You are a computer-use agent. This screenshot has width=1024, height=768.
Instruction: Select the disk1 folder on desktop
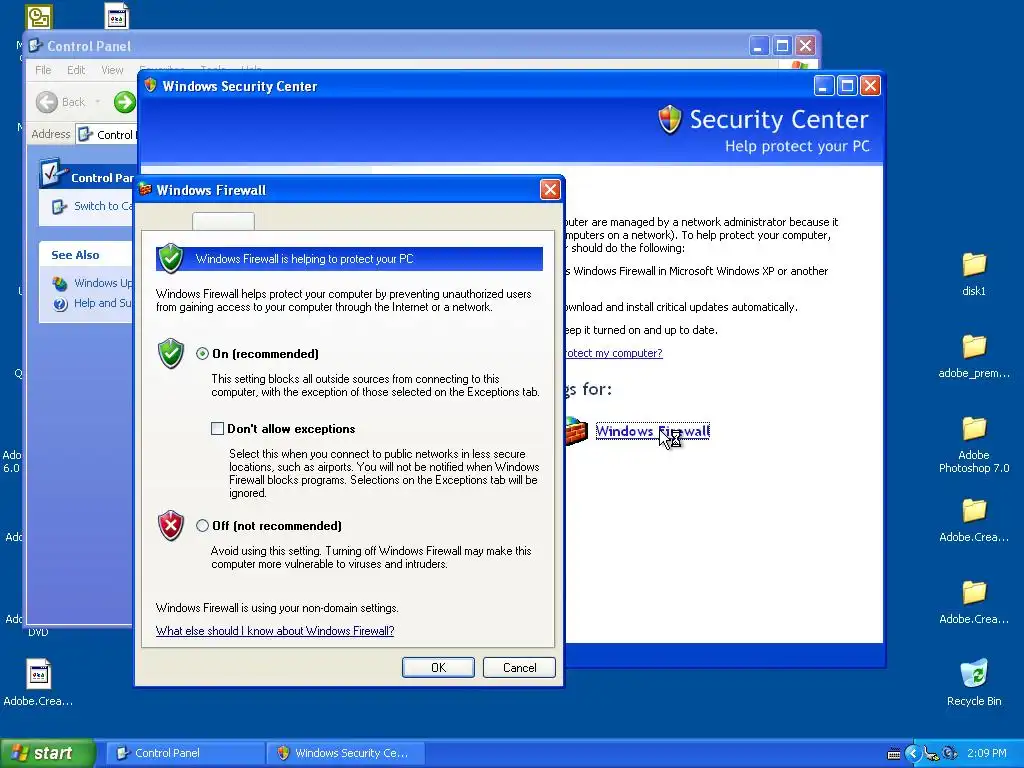point(974,274)
